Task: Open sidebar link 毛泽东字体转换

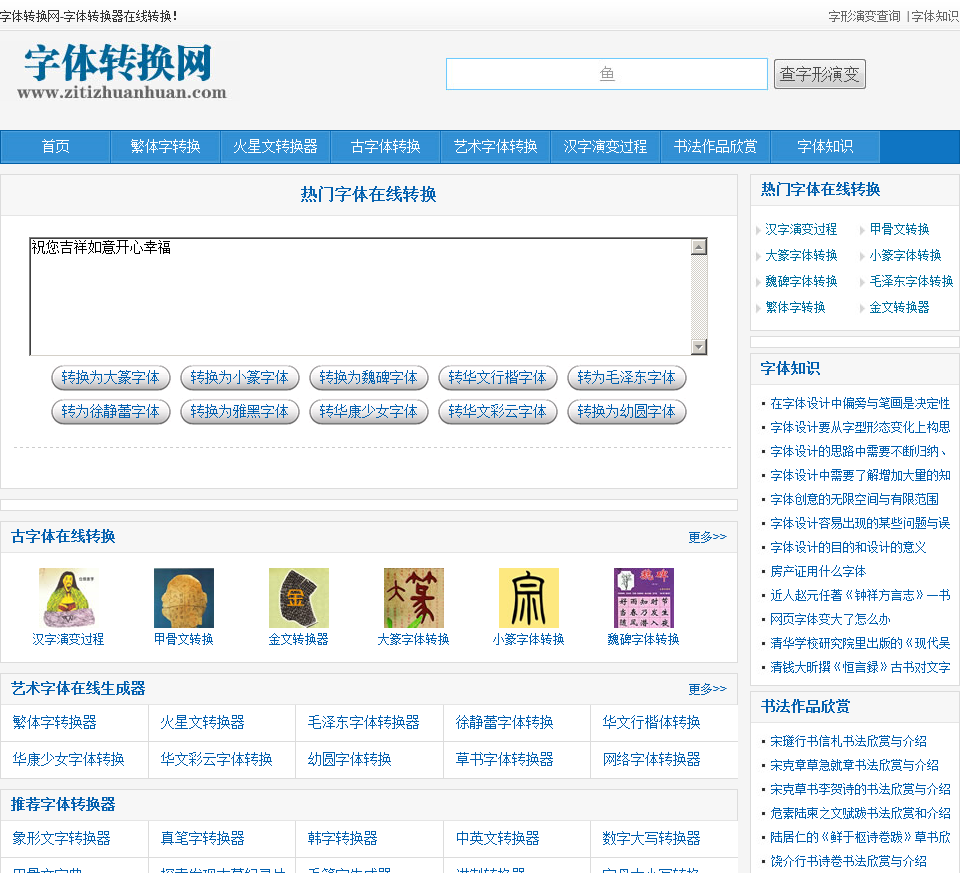Action: 912,281
